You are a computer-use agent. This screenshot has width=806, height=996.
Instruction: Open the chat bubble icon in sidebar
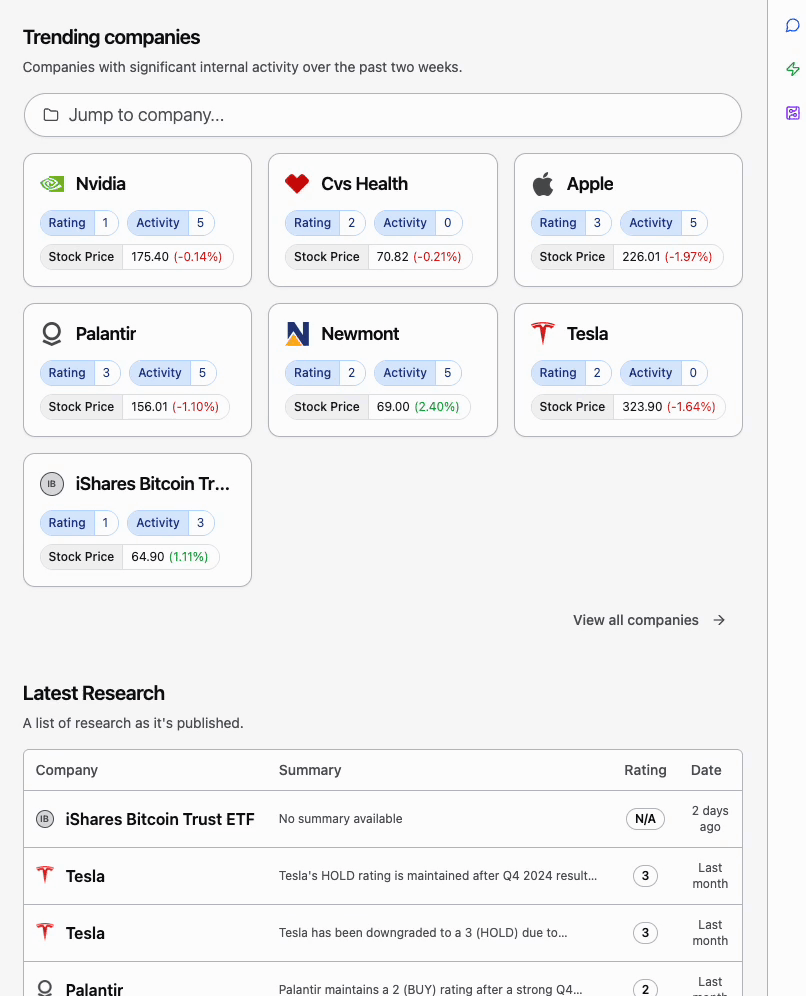pyautogui.click(x=792, y=25)
